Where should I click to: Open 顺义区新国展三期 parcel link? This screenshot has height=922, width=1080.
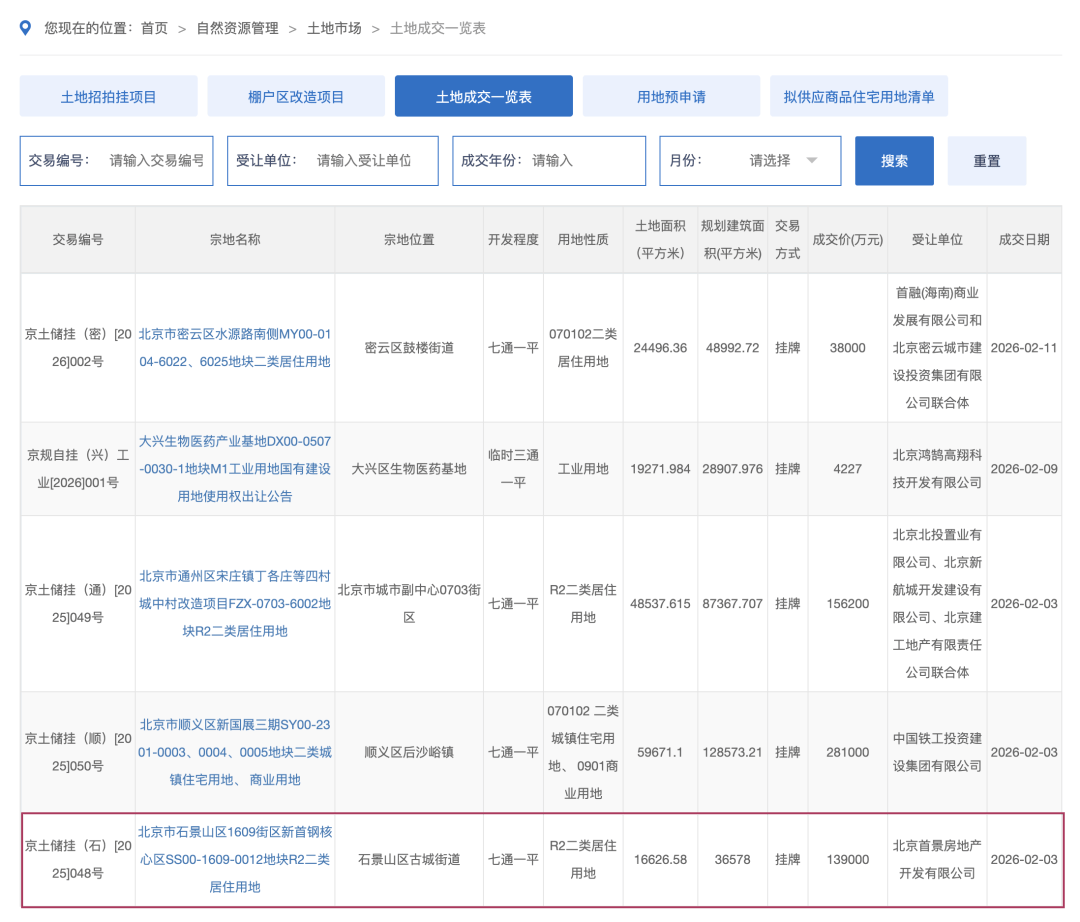coord(235,751)
